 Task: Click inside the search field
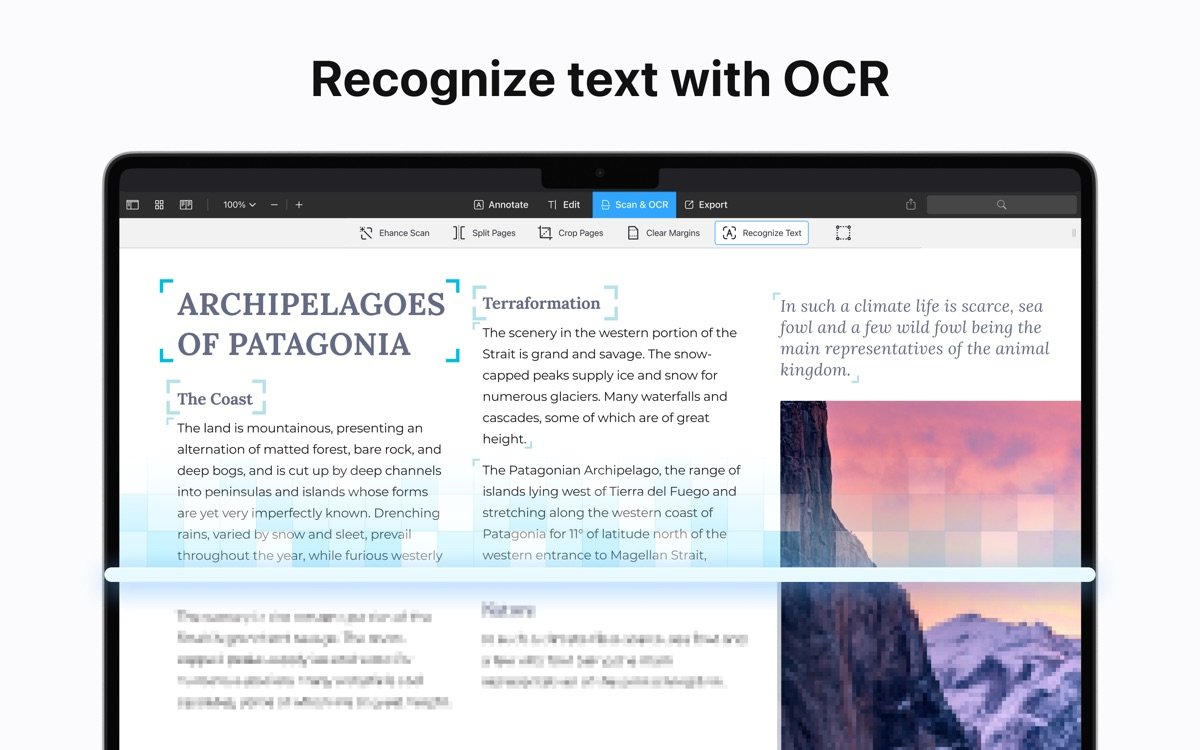click(x=1001, y=204)
